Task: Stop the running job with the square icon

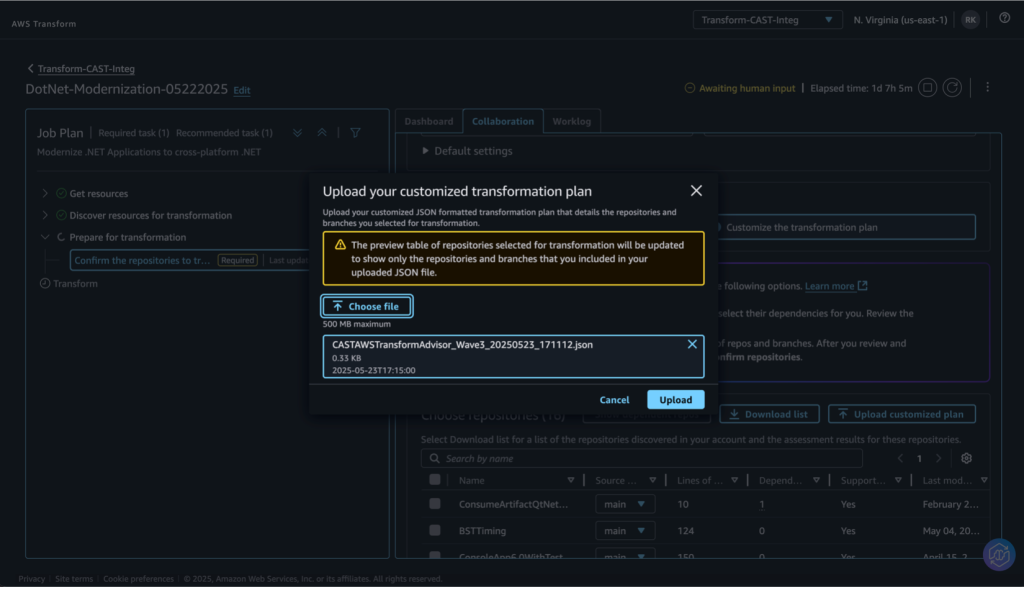Action: (927, 87)
